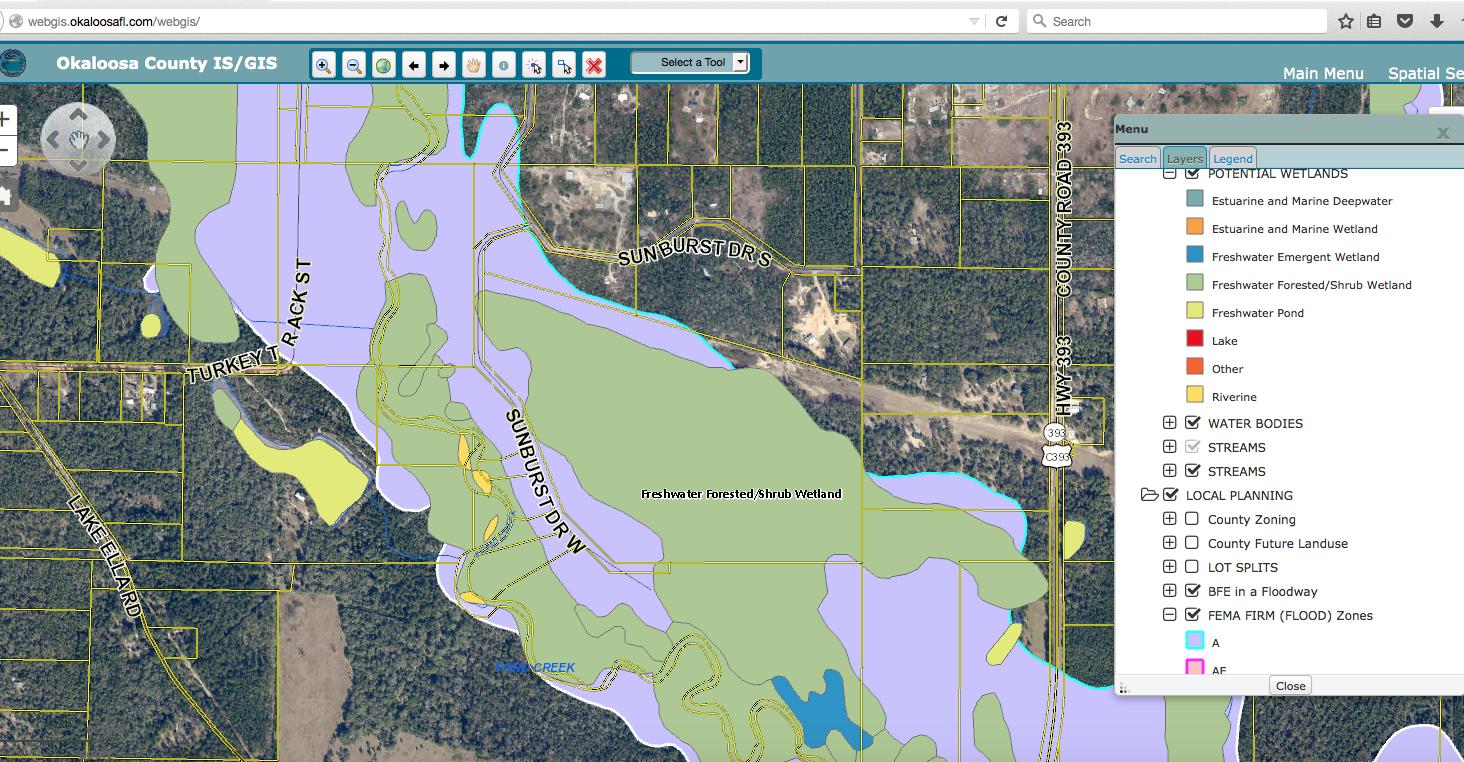1464x762 pixels.
Task: Click the Freshwater Emergent Wetland blue swatch
Action: tap(1194, 256)
